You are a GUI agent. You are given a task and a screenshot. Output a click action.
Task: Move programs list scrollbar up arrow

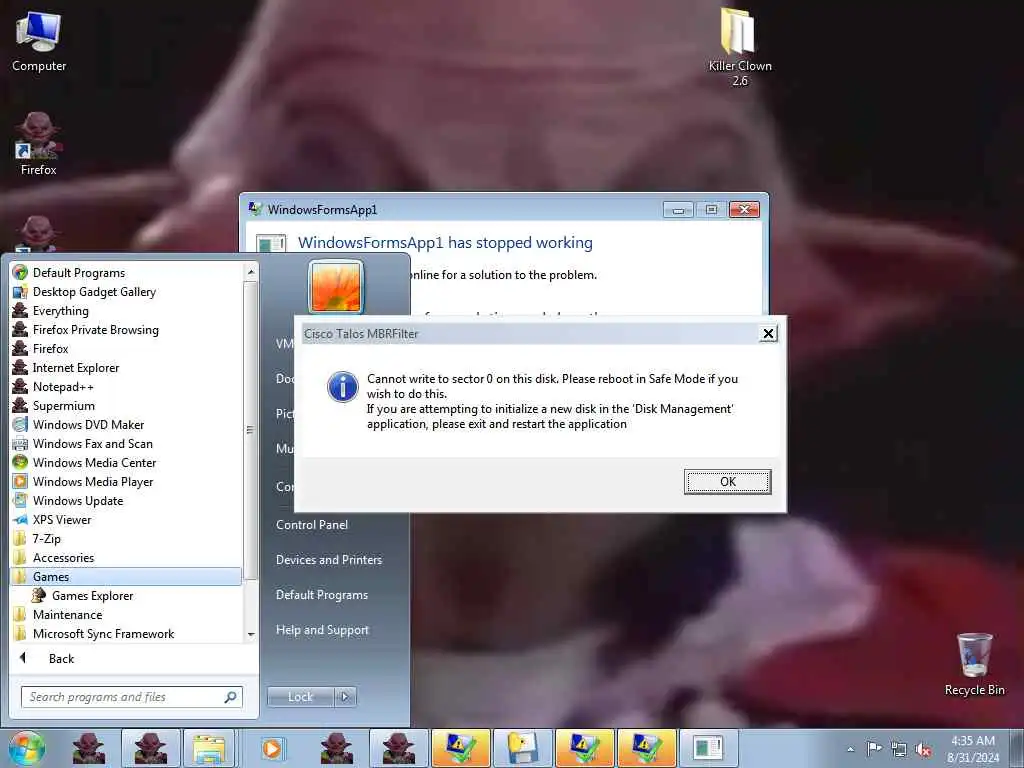click(x=251, y=271)
